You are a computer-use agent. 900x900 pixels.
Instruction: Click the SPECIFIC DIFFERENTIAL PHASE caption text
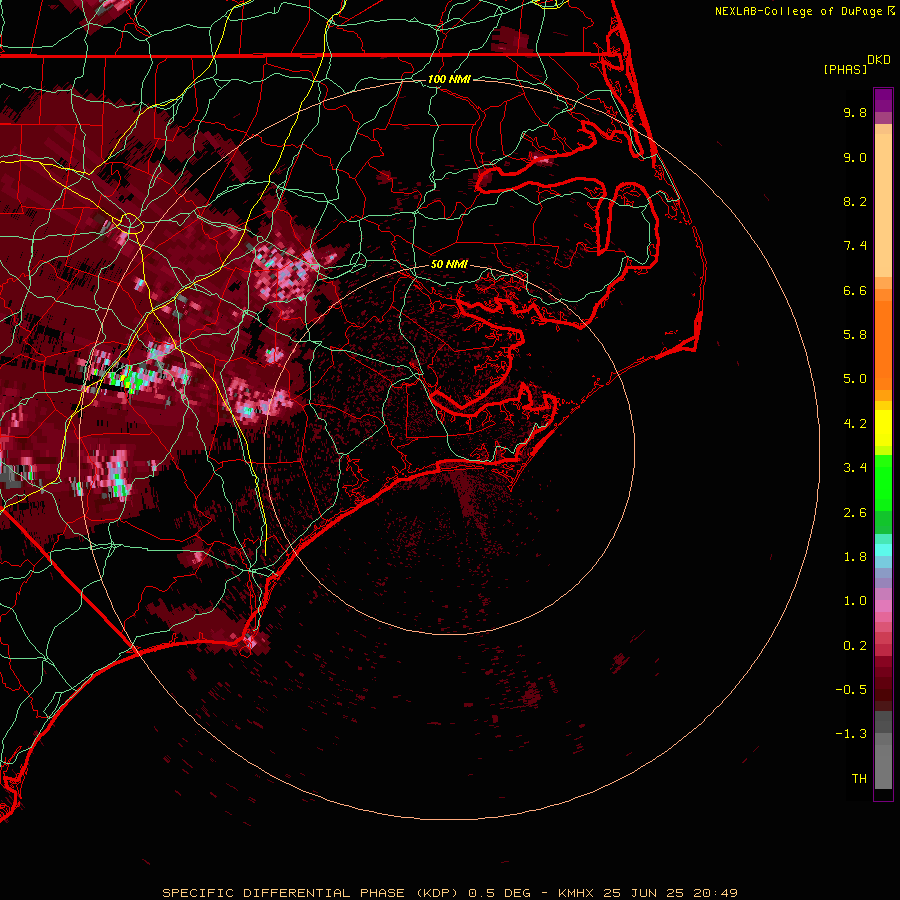click(x=285, y=893)
